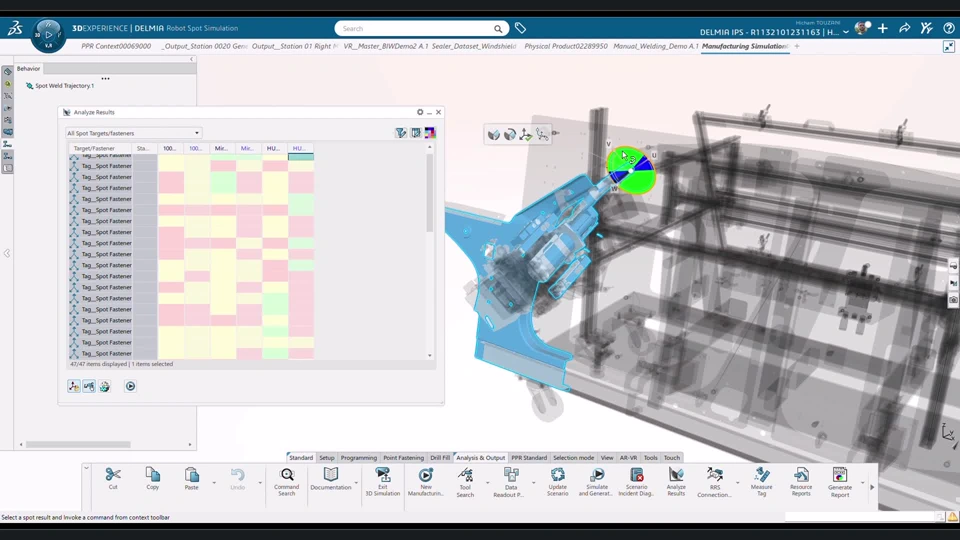This screenshot has height=540, width=960.
Task: Toggle third globe button in Analyze Results bottom row
Action: [x=105, y=386]
